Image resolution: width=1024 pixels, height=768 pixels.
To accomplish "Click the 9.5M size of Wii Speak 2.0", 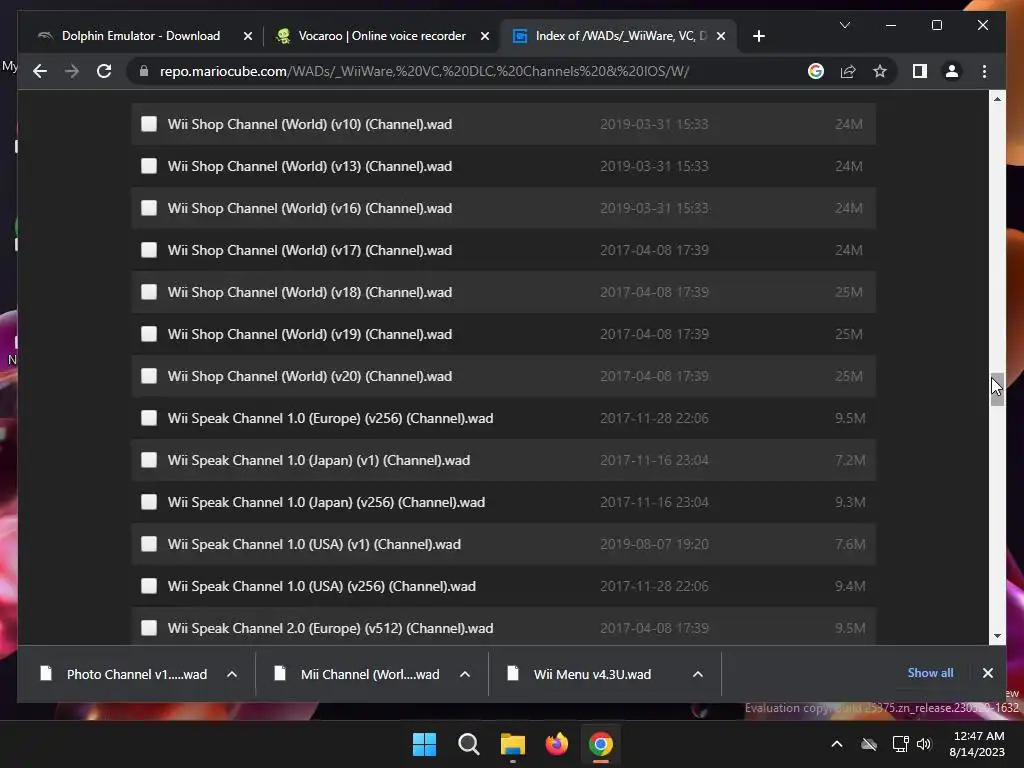I will coord(850,628).
